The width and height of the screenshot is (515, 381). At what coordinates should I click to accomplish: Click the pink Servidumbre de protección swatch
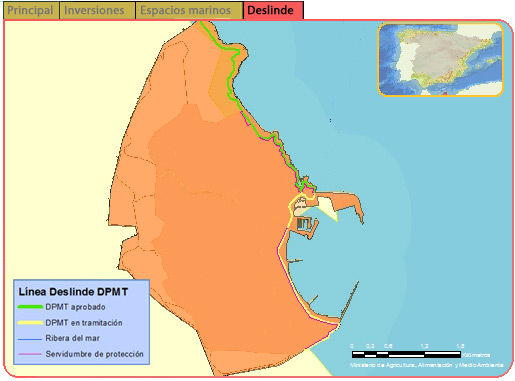coord(30,354)
